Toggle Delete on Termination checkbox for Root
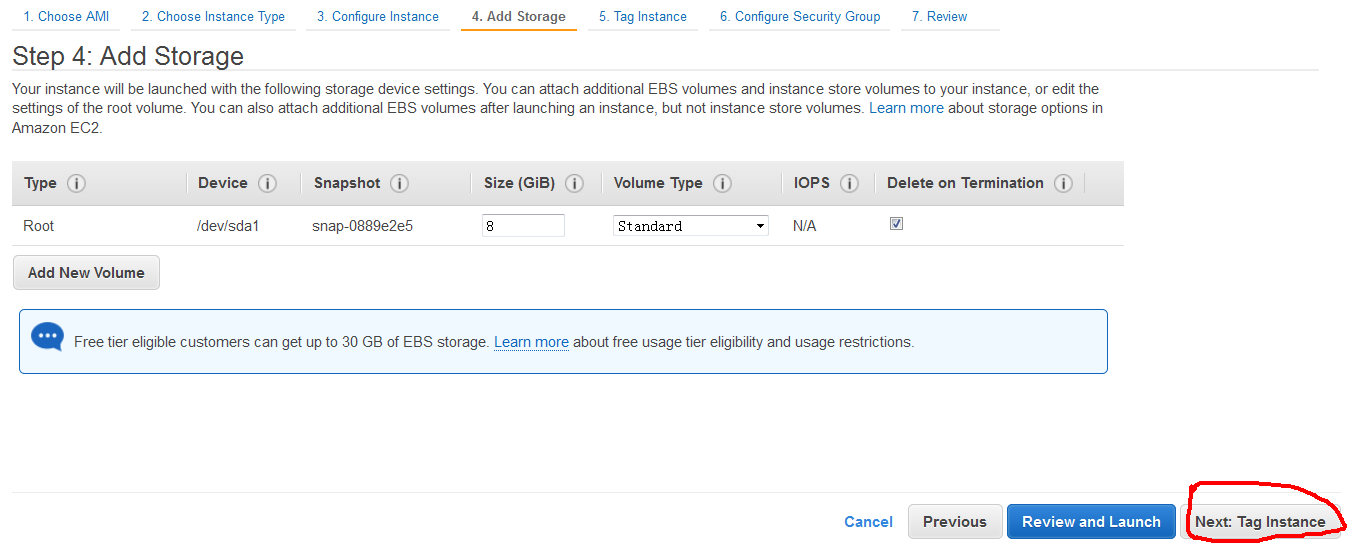 (896, 224)
